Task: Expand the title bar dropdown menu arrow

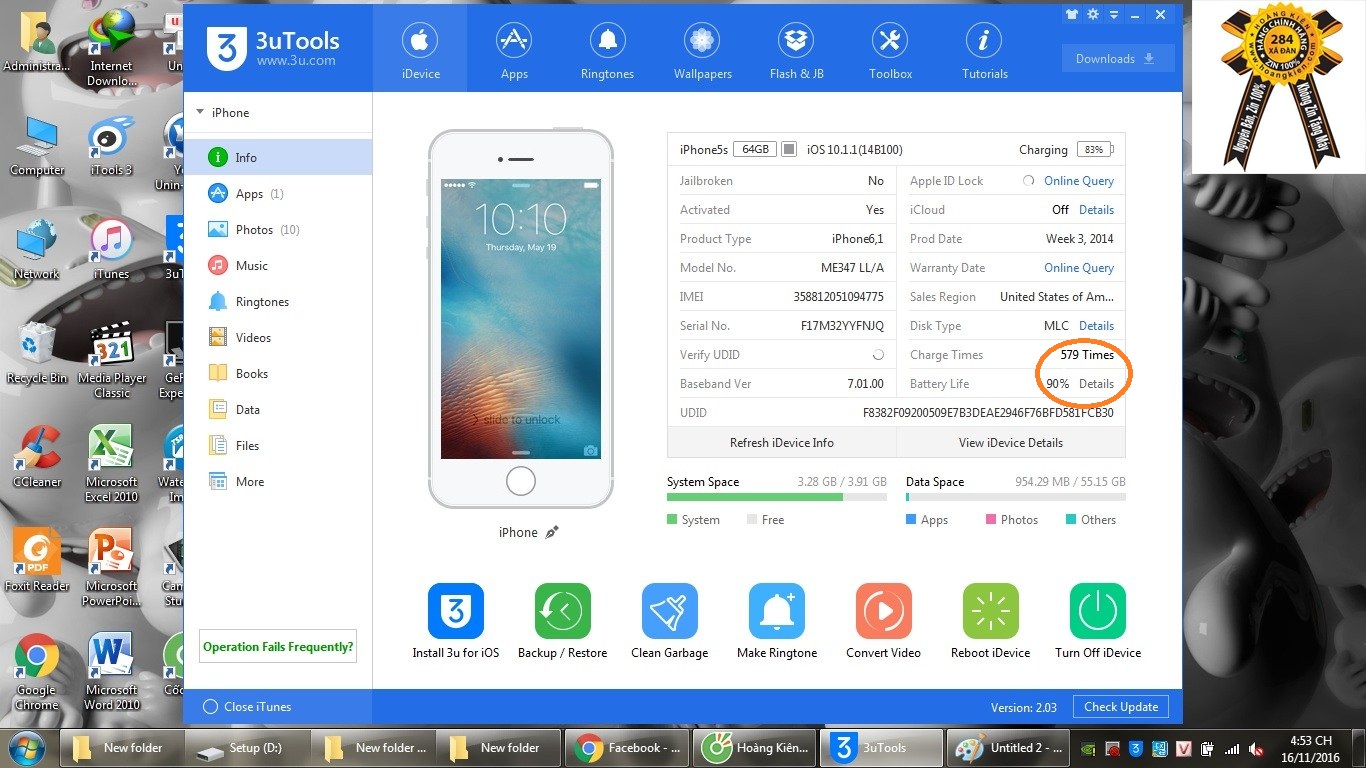Action: tap(1112, 15)
